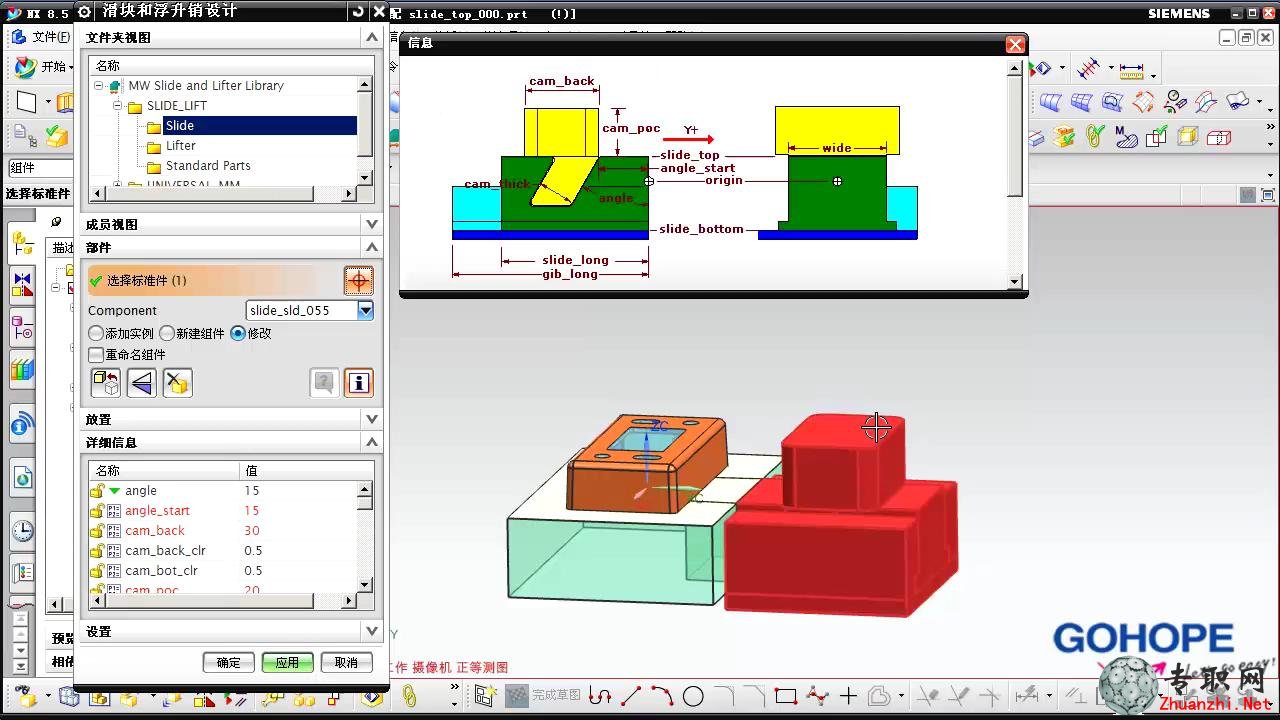Collapse the 详细信息 section
Viewport: 1280px width, 720px height.
tap(371, 442)
